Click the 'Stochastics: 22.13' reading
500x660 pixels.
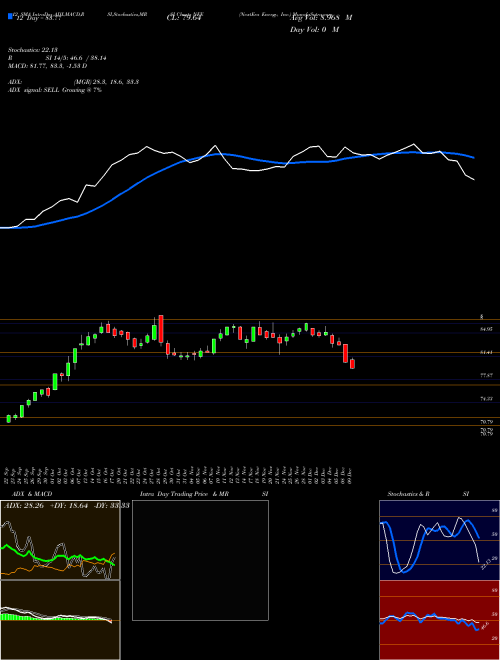click(32, 50)
